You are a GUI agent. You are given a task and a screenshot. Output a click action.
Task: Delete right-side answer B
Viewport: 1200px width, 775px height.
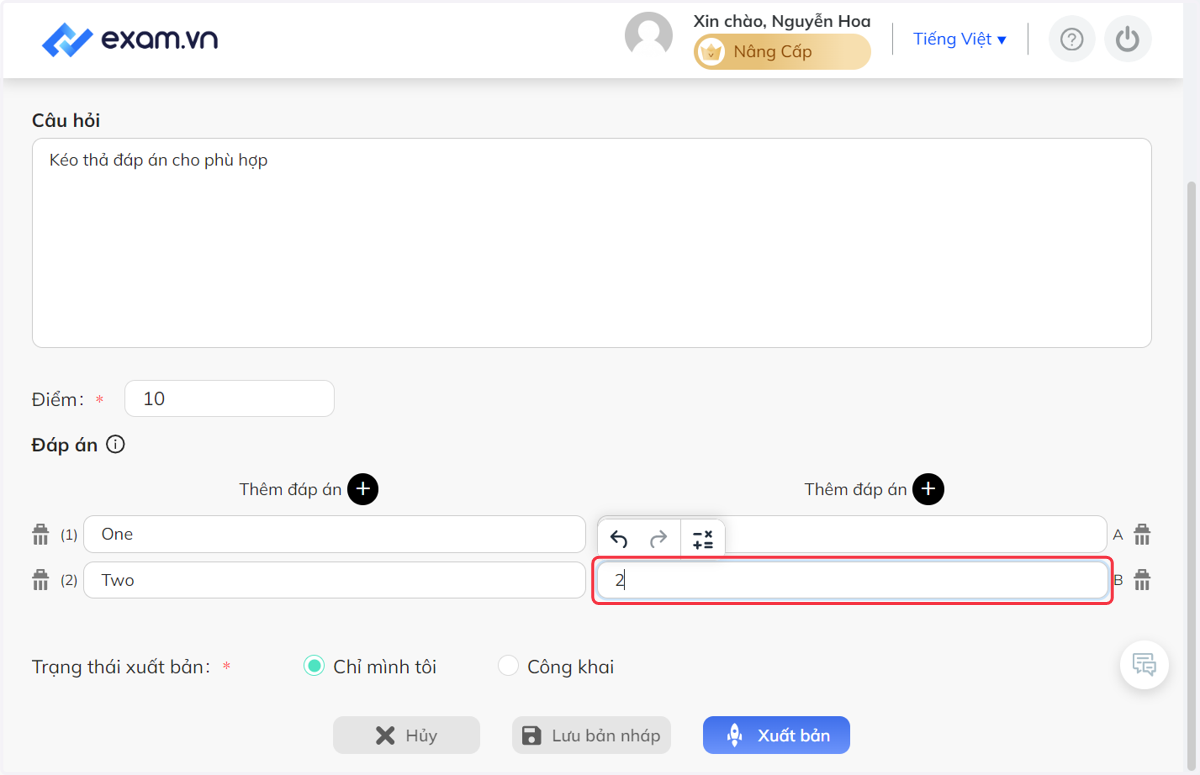coord(1142,580)
